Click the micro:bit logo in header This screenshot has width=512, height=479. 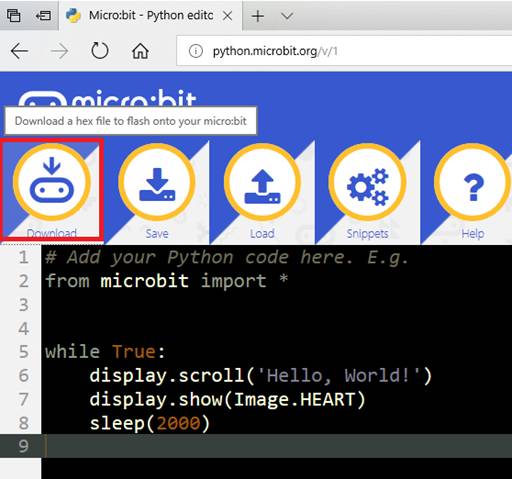pos(107,99)
